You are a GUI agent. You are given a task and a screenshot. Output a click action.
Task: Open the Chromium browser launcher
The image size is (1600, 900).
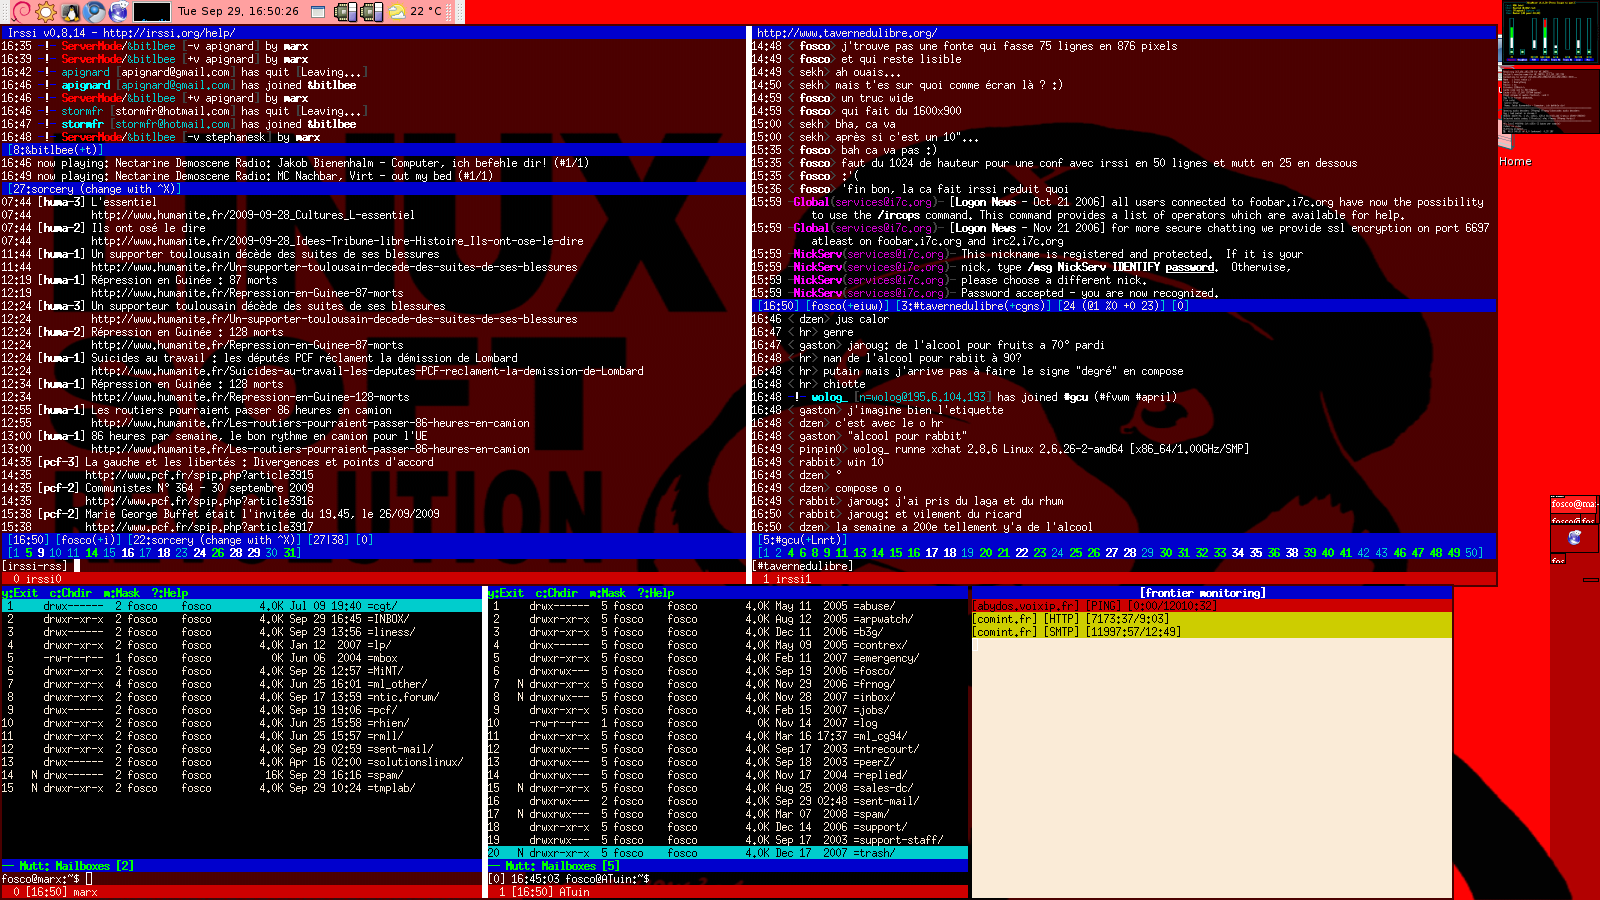[x=95, y=12]
